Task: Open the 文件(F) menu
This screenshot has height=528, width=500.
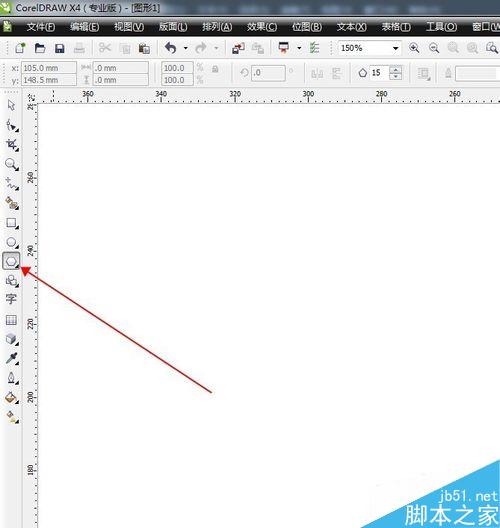Action: coord(41,27)
